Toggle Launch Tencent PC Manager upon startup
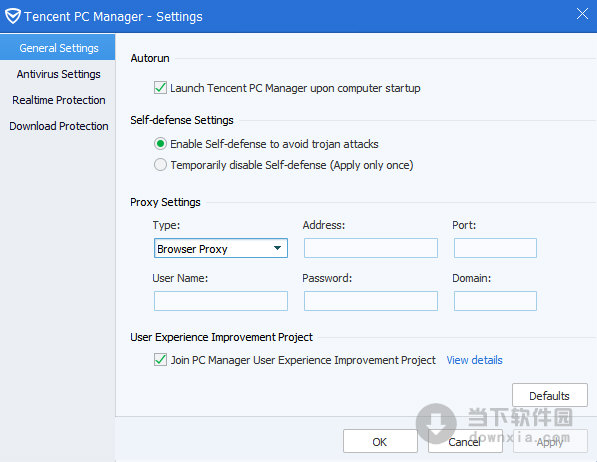The height and width of the screenshot is (462, 597). (160, 88)
